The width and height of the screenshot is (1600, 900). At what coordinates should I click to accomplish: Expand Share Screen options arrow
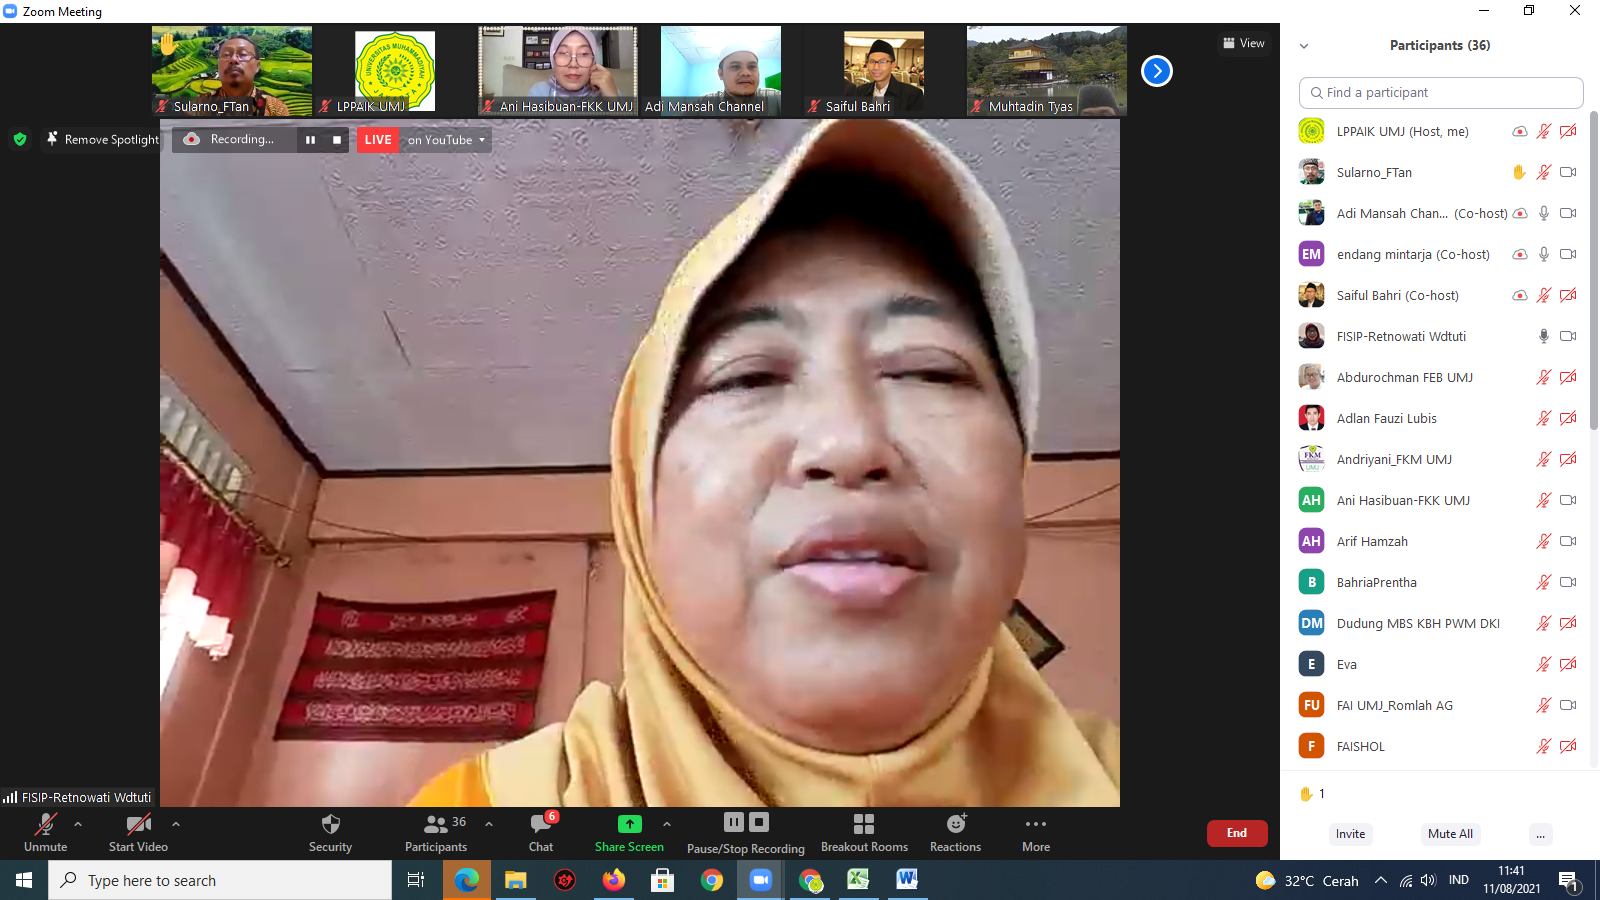click(667, 824)
